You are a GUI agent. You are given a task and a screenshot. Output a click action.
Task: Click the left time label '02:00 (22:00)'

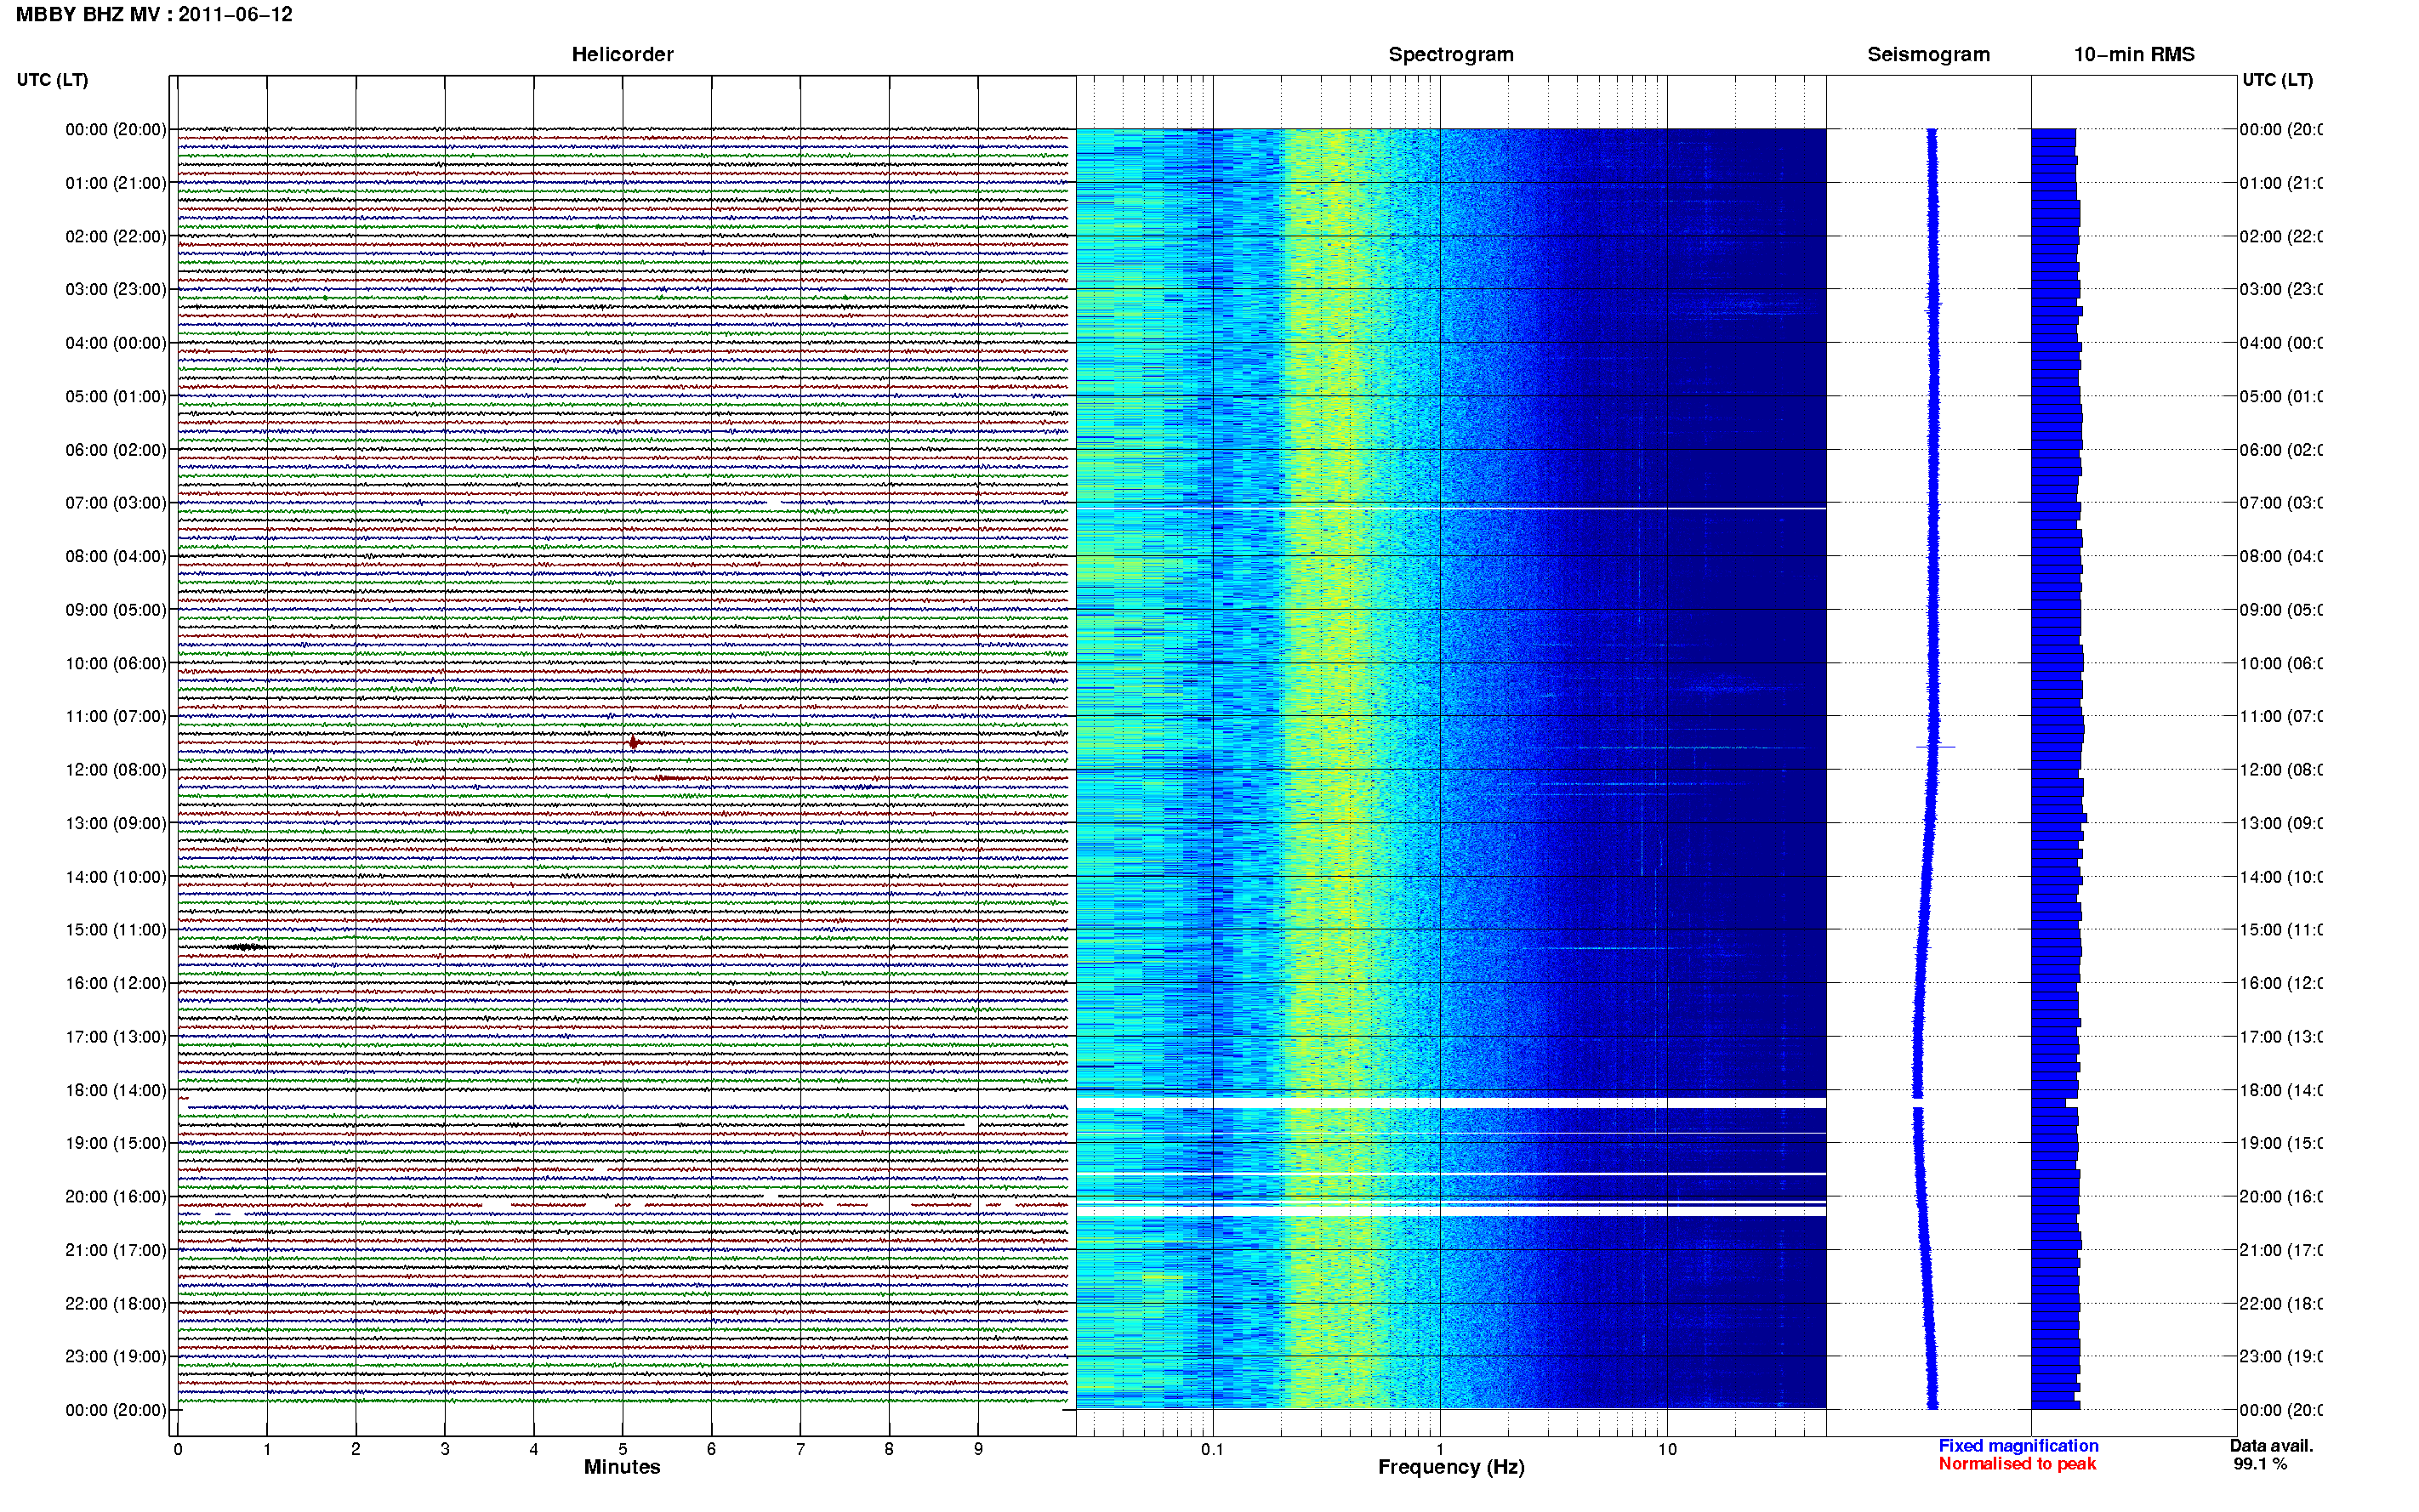[116, 237]
